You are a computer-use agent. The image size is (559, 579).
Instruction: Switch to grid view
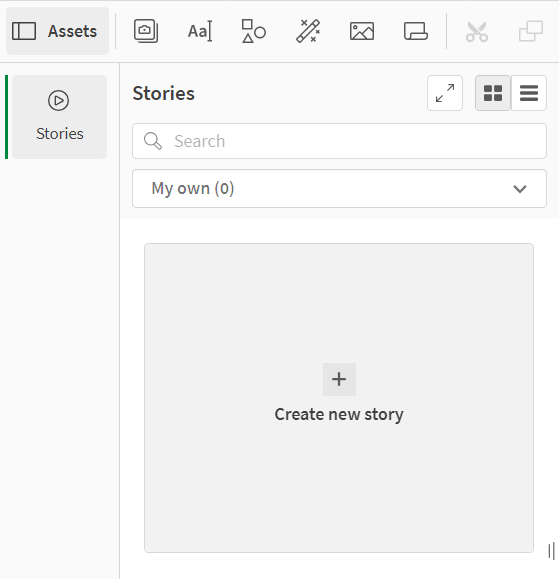[x=493, y=93]
